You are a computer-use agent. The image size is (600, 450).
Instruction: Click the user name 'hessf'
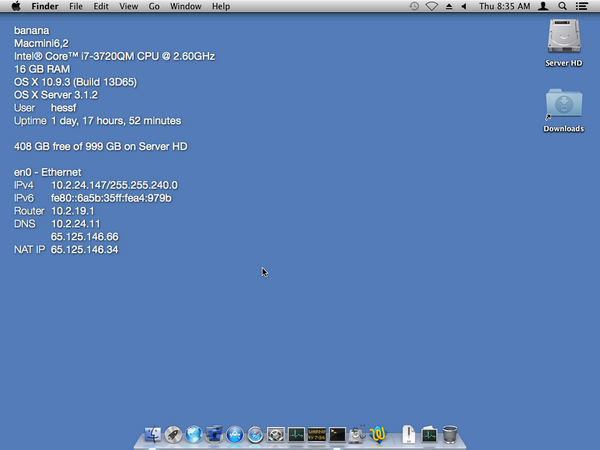click(x=64, y=108)
